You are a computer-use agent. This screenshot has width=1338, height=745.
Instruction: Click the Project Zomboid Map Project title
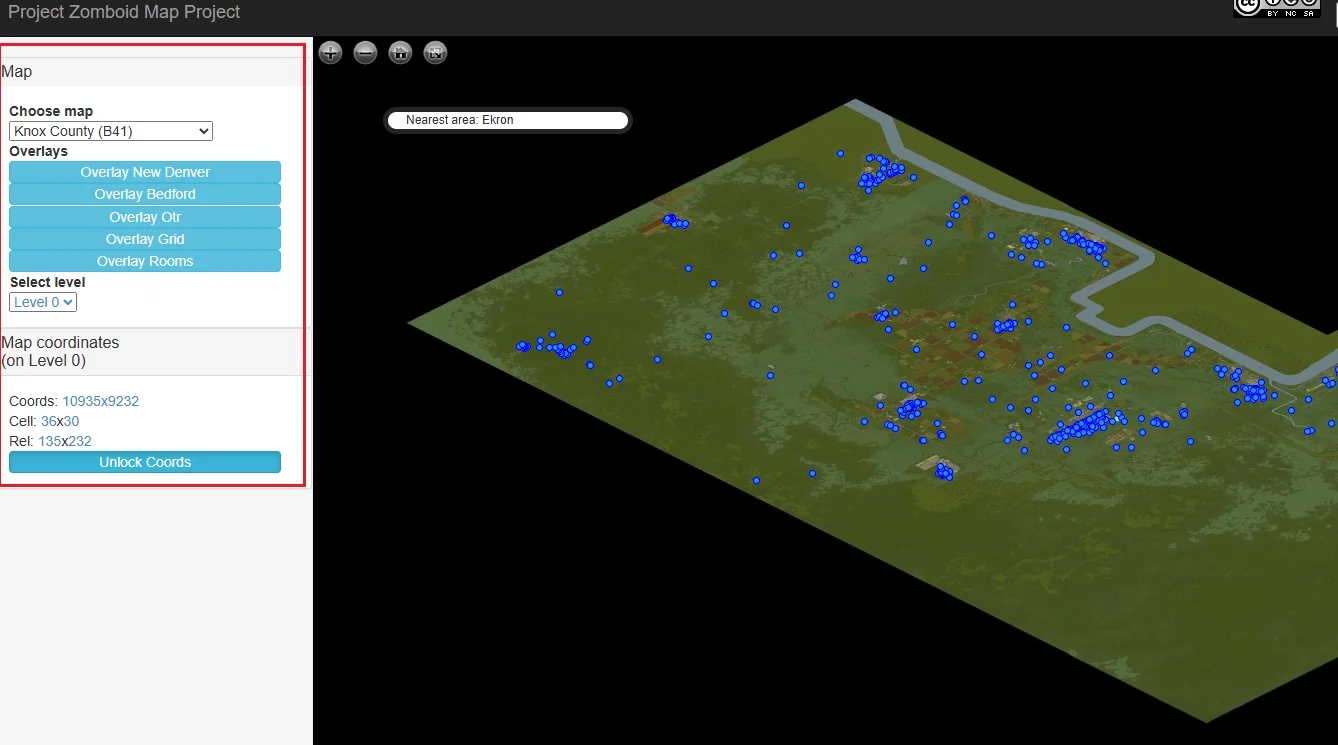(x=124, y=12)
